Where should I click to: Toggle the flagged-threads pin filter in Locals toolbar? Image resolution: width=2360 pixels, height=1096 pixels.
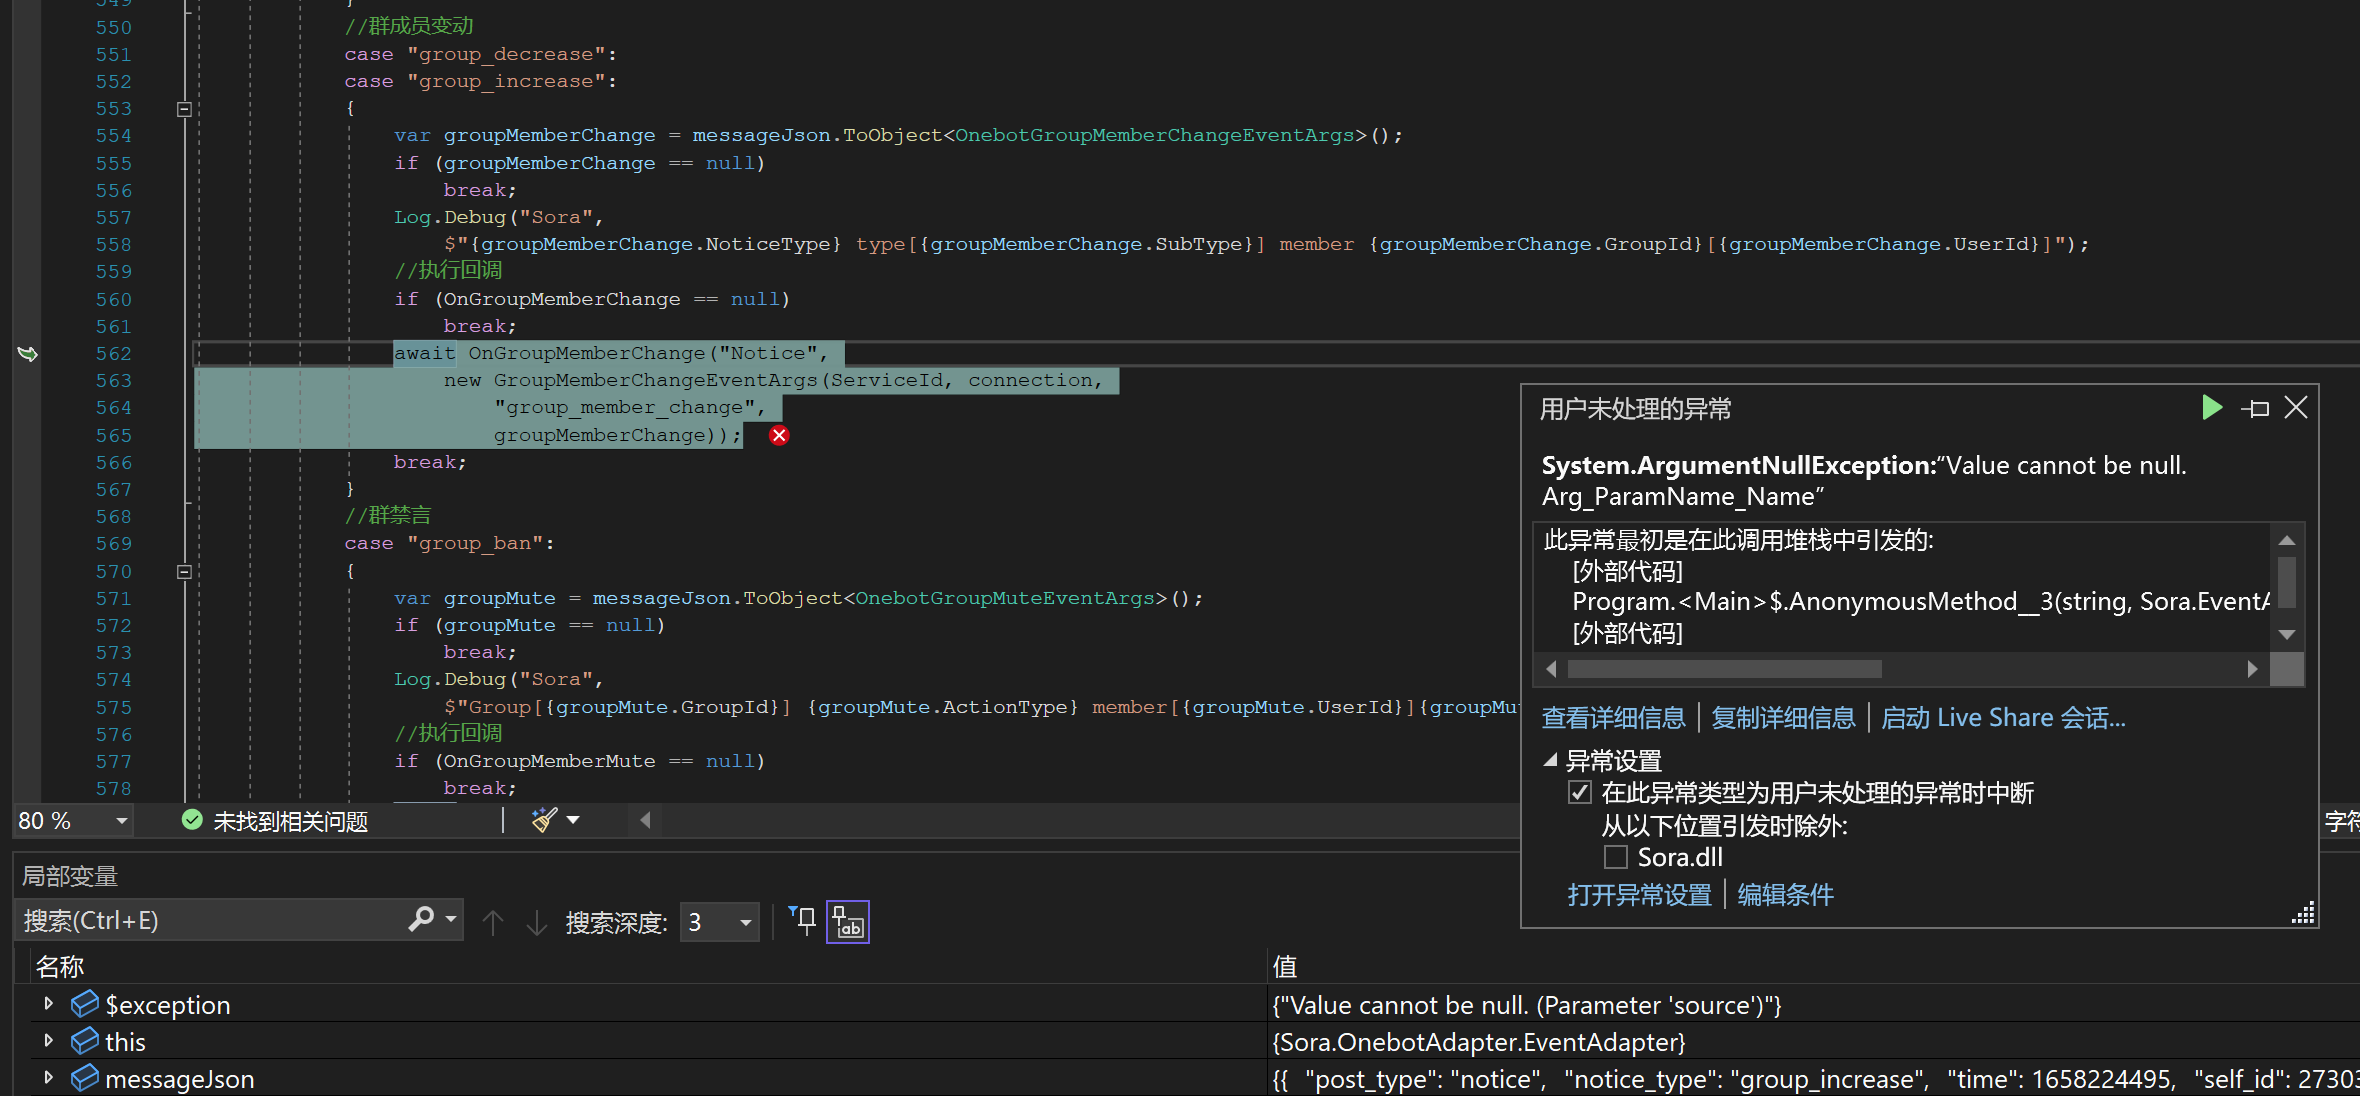[801, 921]
